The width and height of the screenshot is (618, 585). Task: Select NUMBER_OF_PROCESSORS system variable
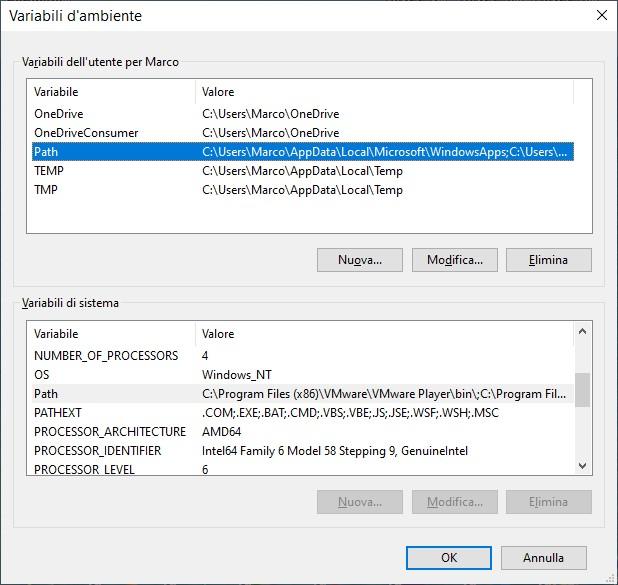(x=106, y=356)
